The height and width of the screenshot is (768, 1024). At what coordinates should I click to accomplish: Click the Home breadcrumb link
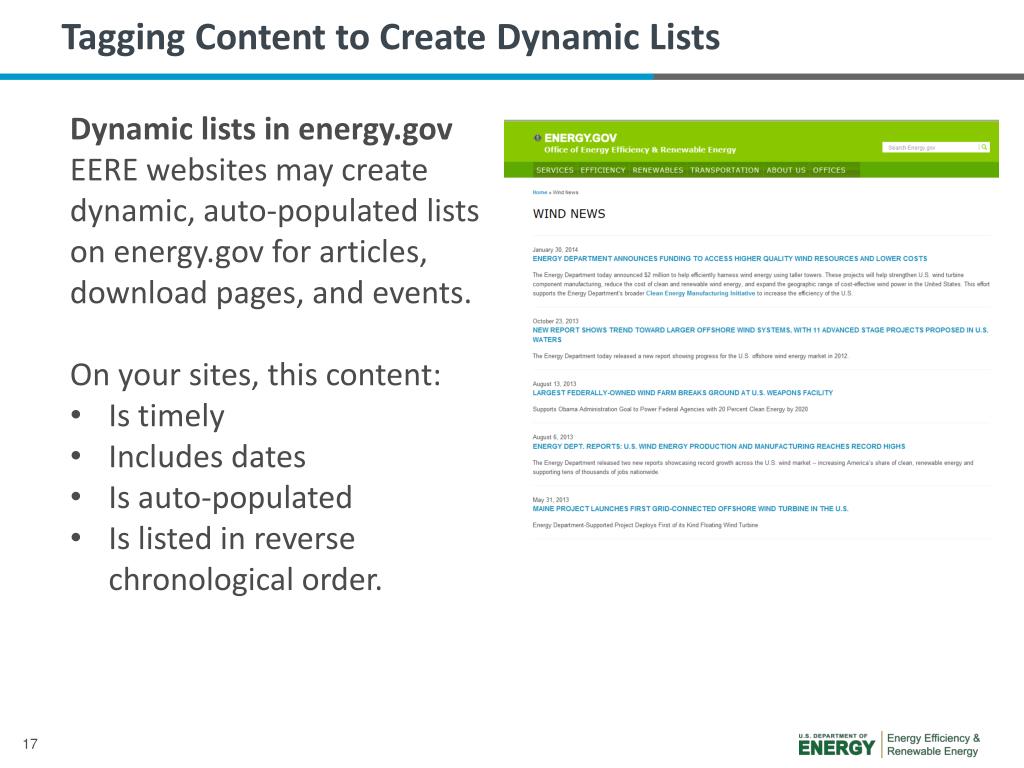point(539,193)
